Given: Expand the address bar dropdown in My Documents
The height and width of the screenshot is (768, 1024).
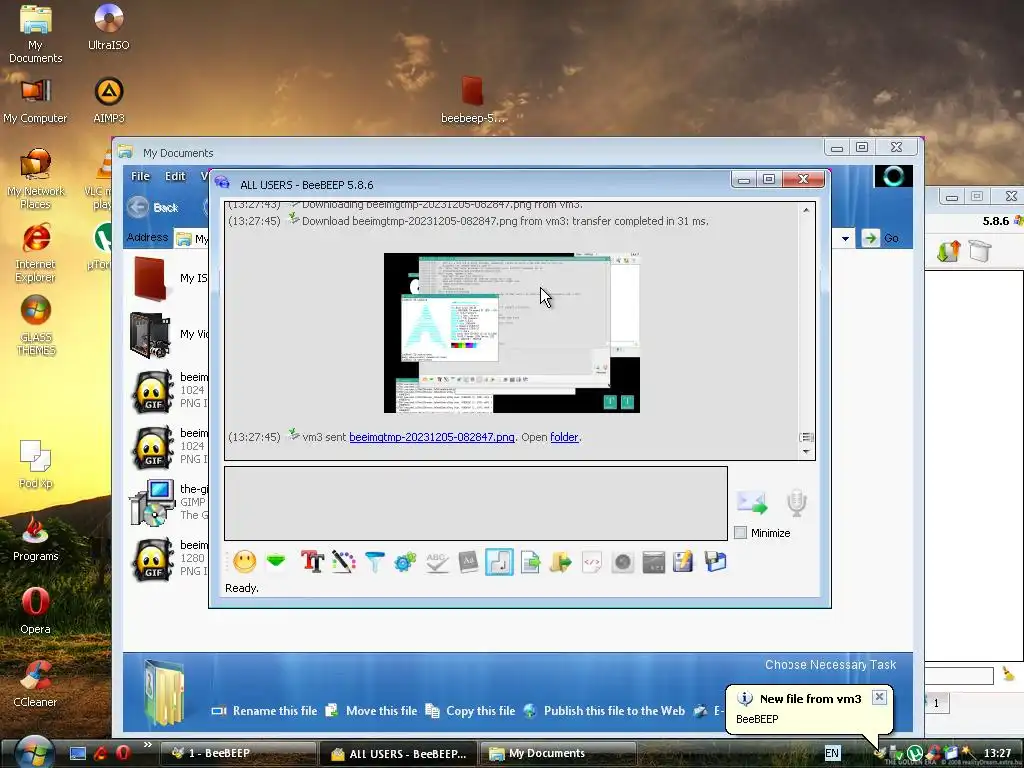Looking at the screenshot, I should click(845, 238).
